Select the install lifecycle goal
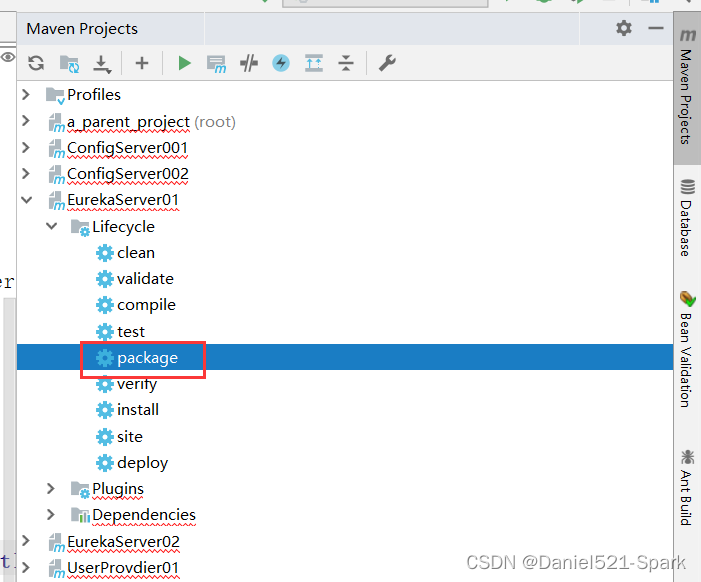This screenshot has height=582, width=701. click(138, 409)
